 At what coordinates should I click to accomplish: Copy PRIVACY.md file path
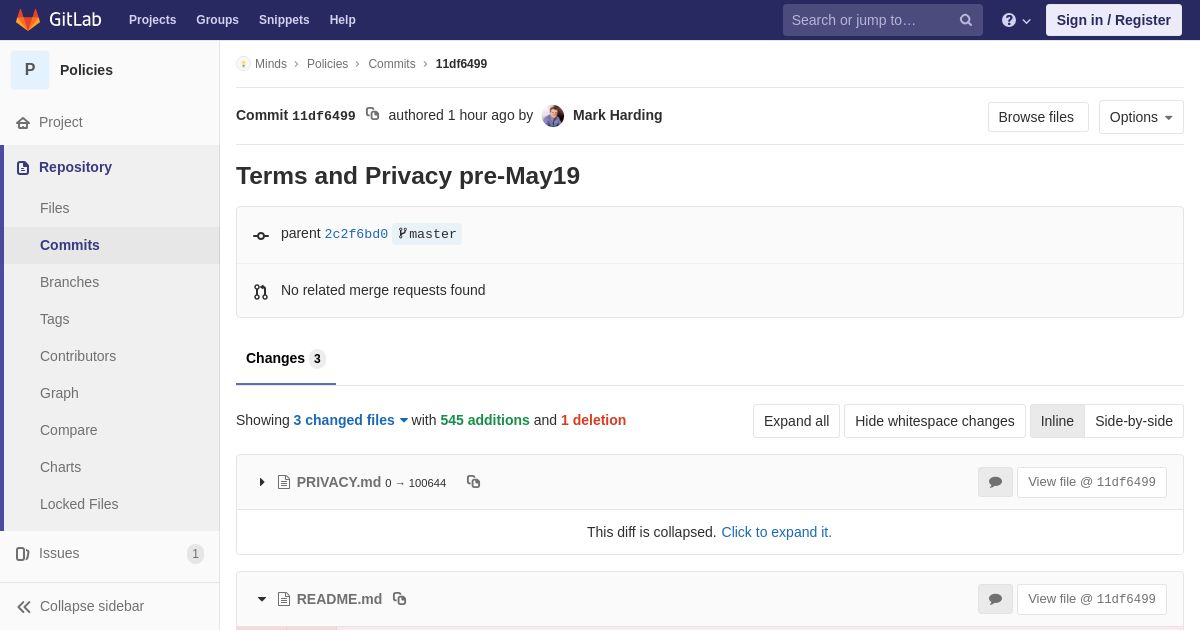pos(474,482)
